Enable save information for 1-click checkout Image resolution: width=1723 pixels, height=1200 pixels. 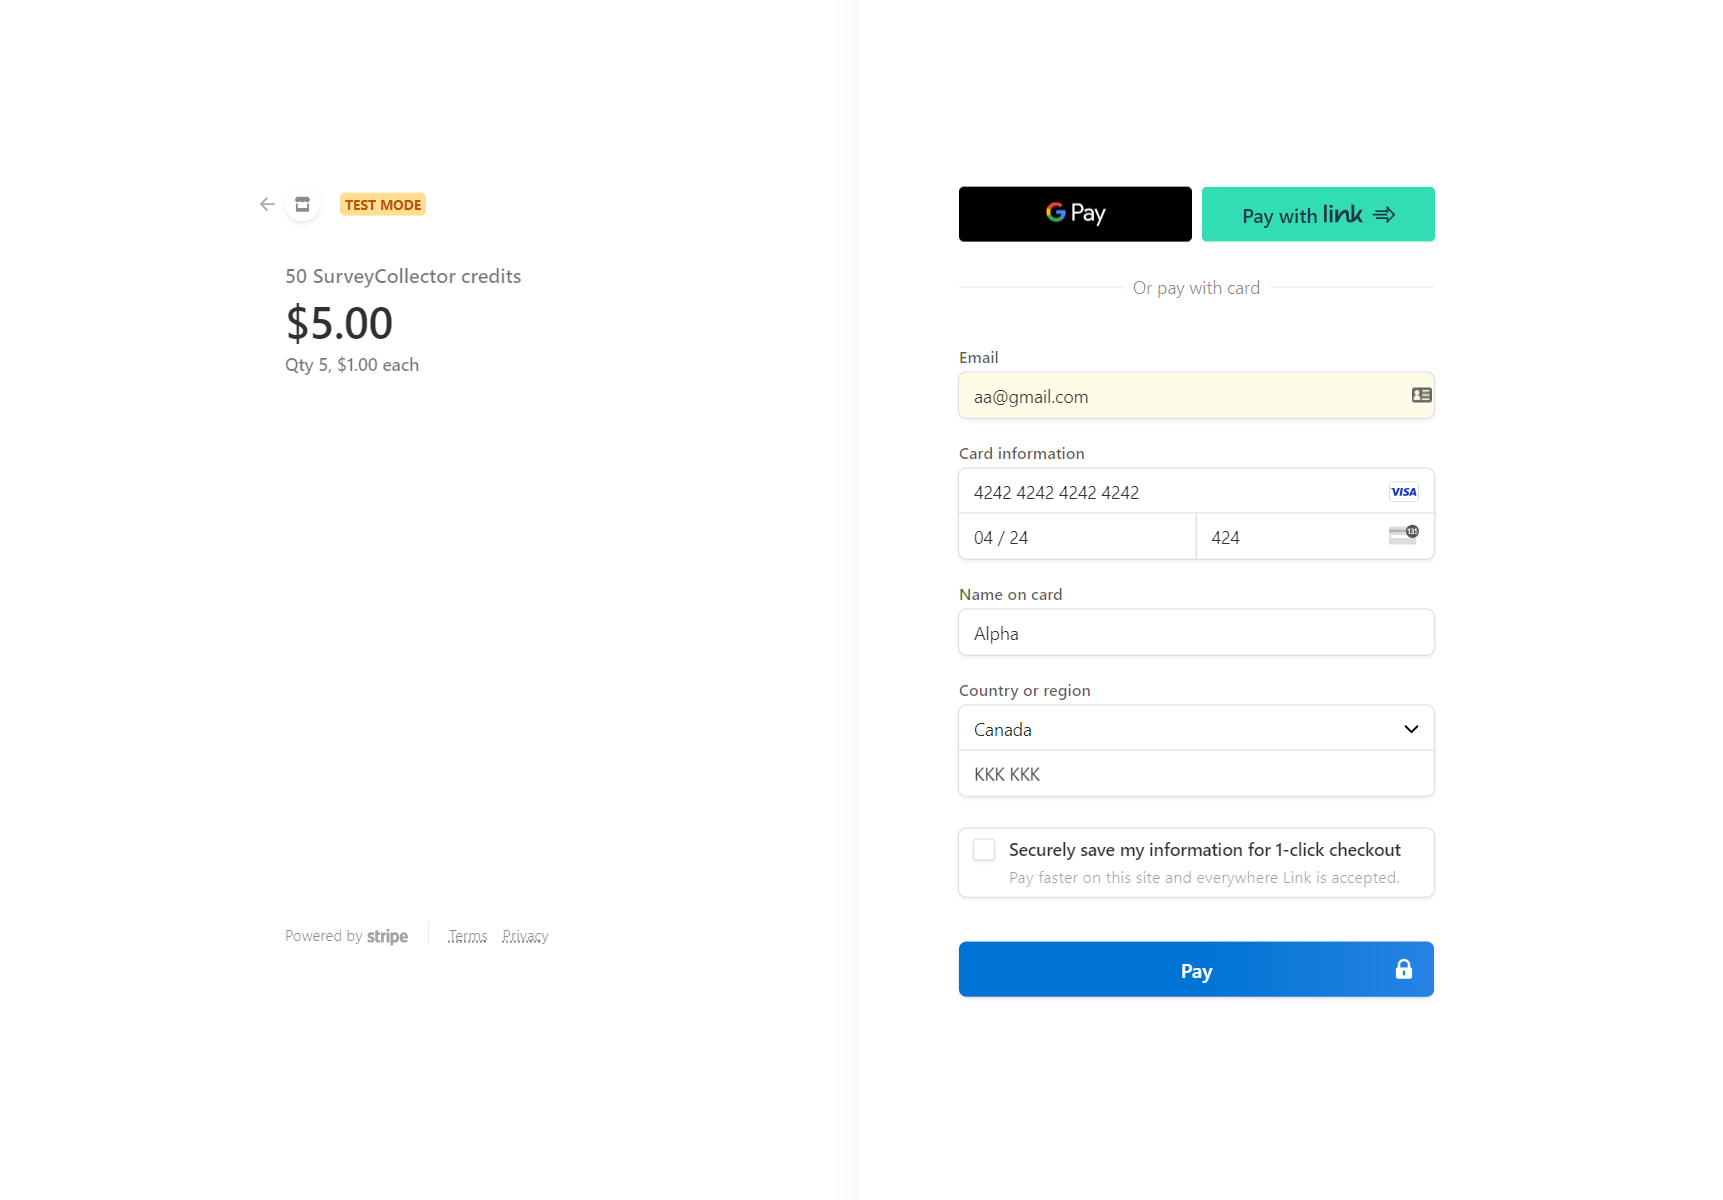(x=984, y=850)
